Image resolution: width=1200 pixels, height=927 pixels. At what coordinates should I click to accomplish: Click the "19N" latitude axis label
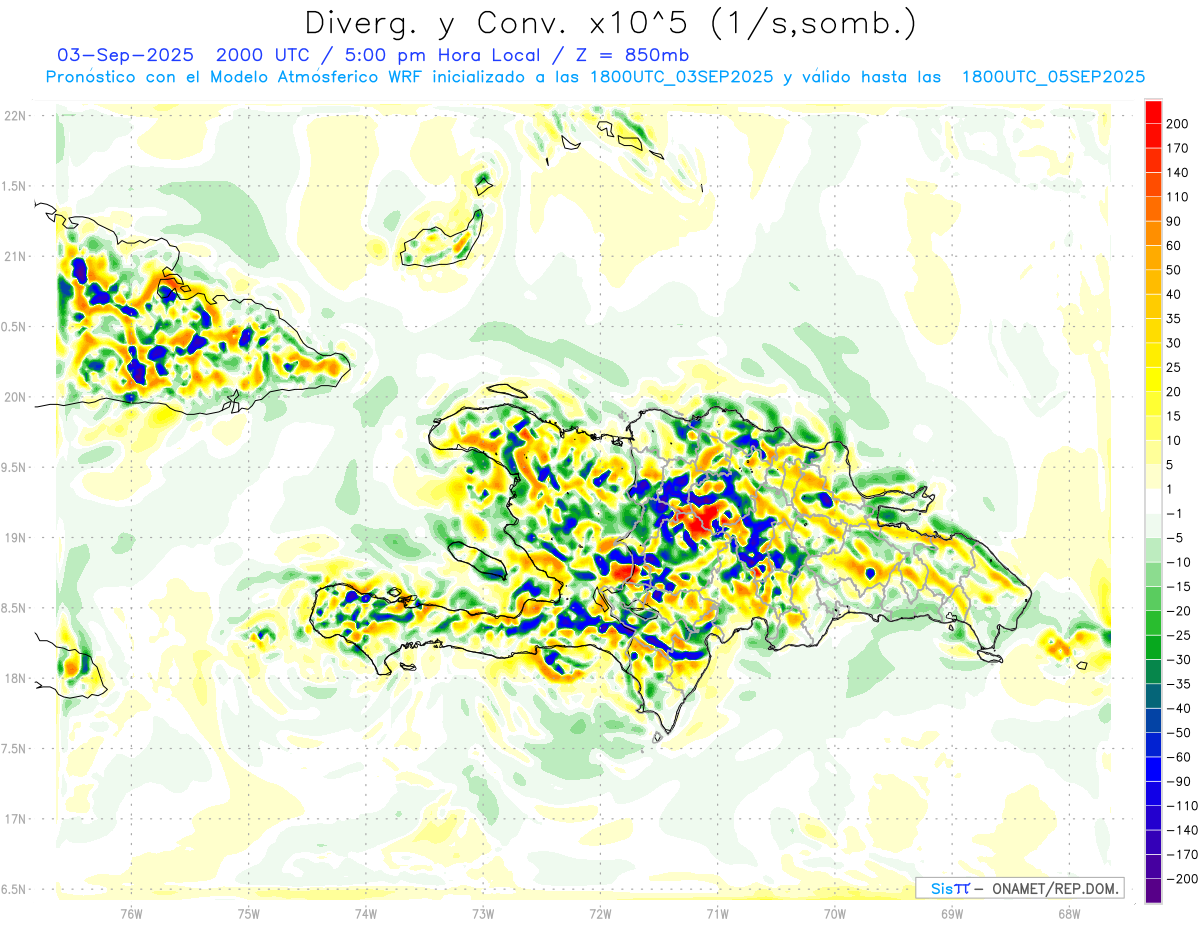[x=17, y=537]
